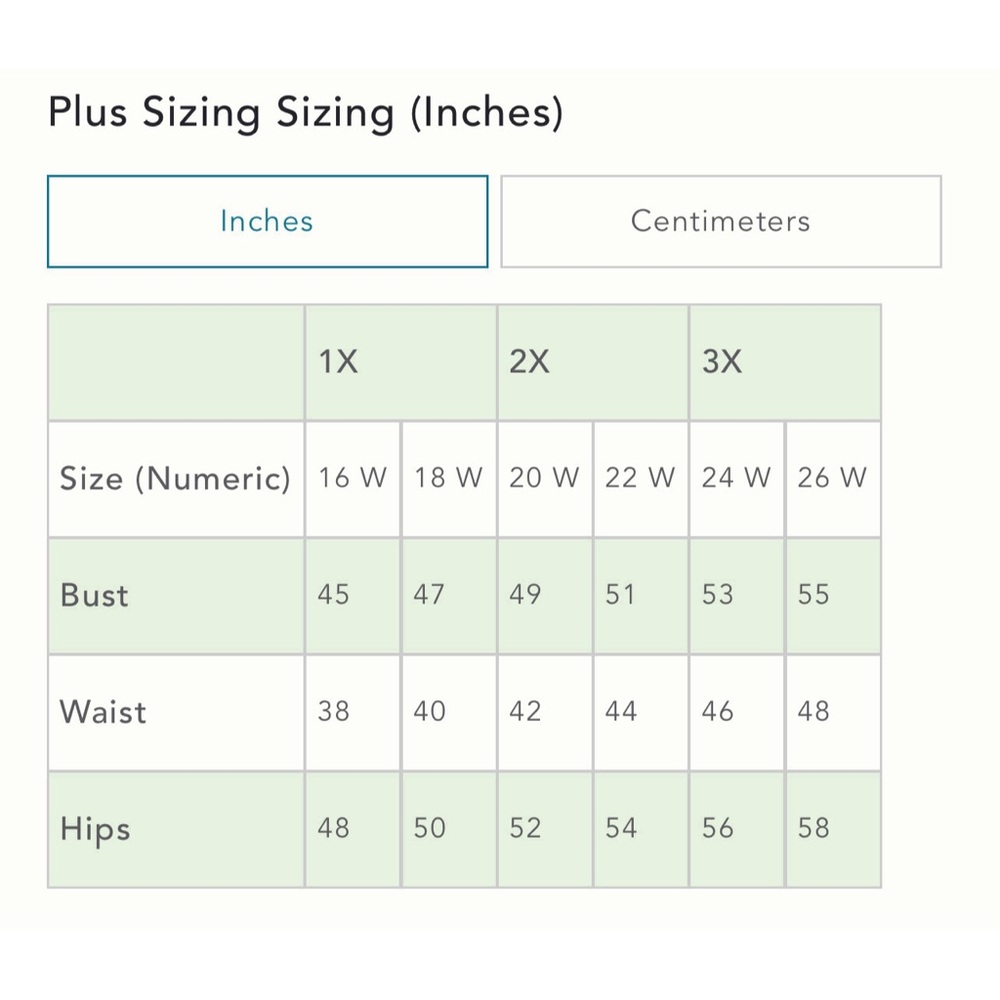
Task: Select the Waist row label
Action: [x=103, y=712]
